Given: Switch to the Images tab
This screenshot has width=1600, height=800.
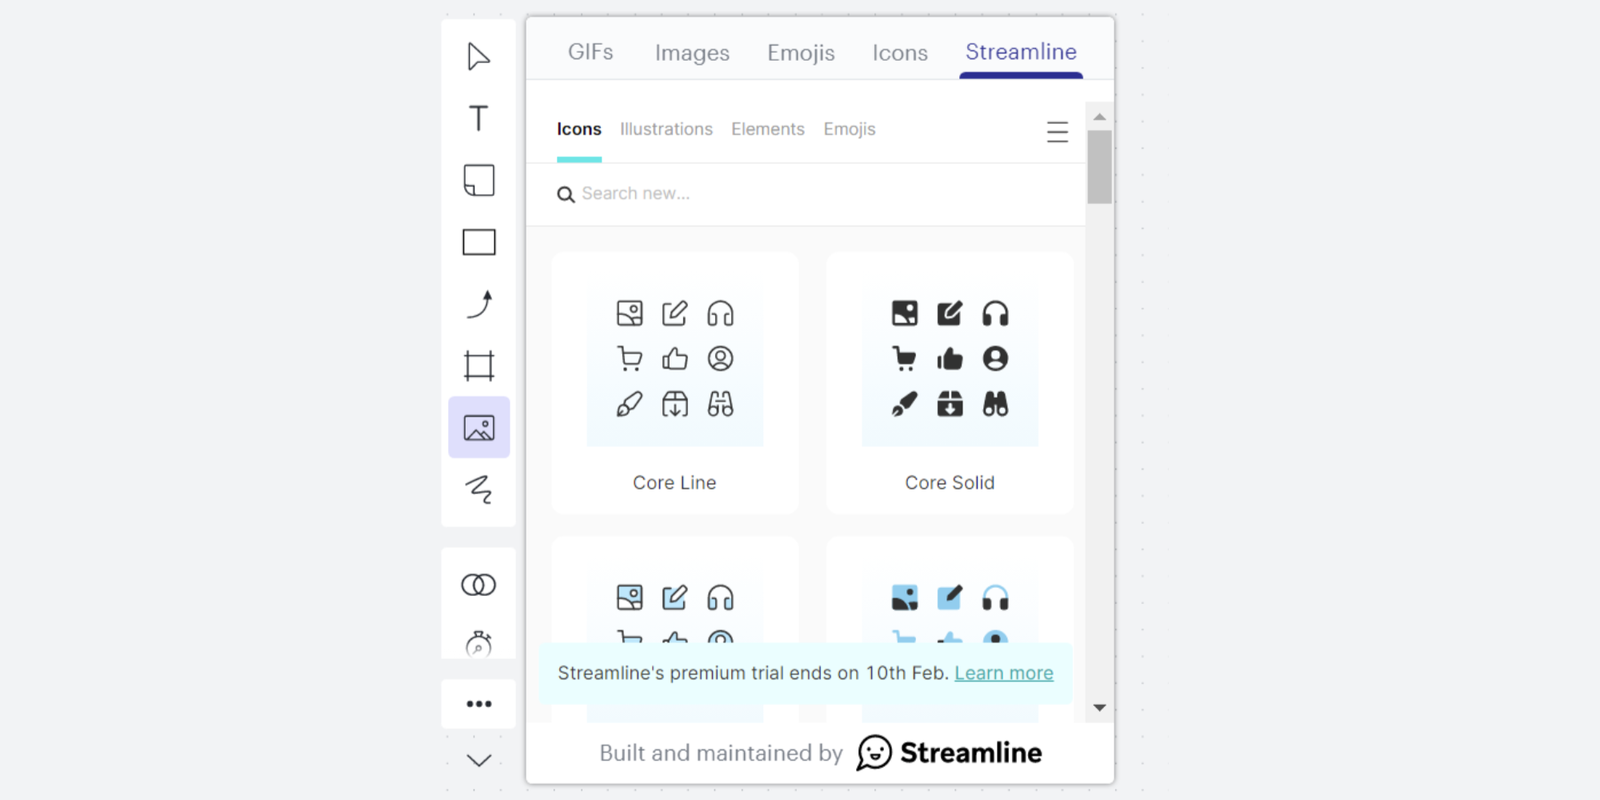Looking at the screenshot, I should [692, 53].
